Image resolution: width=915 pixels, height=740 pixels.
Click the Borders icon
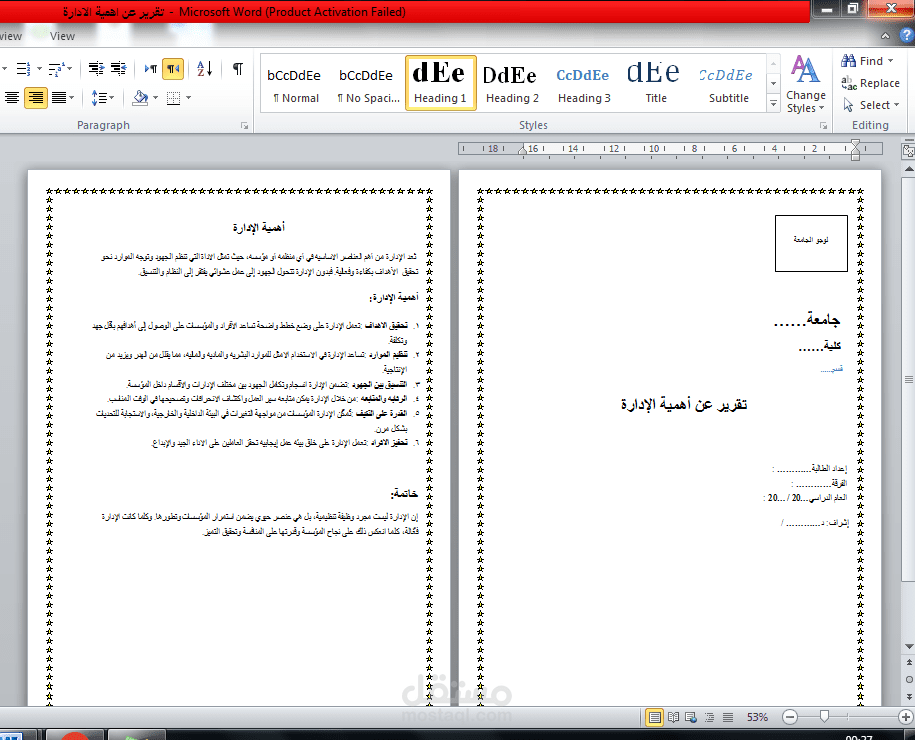173,97
